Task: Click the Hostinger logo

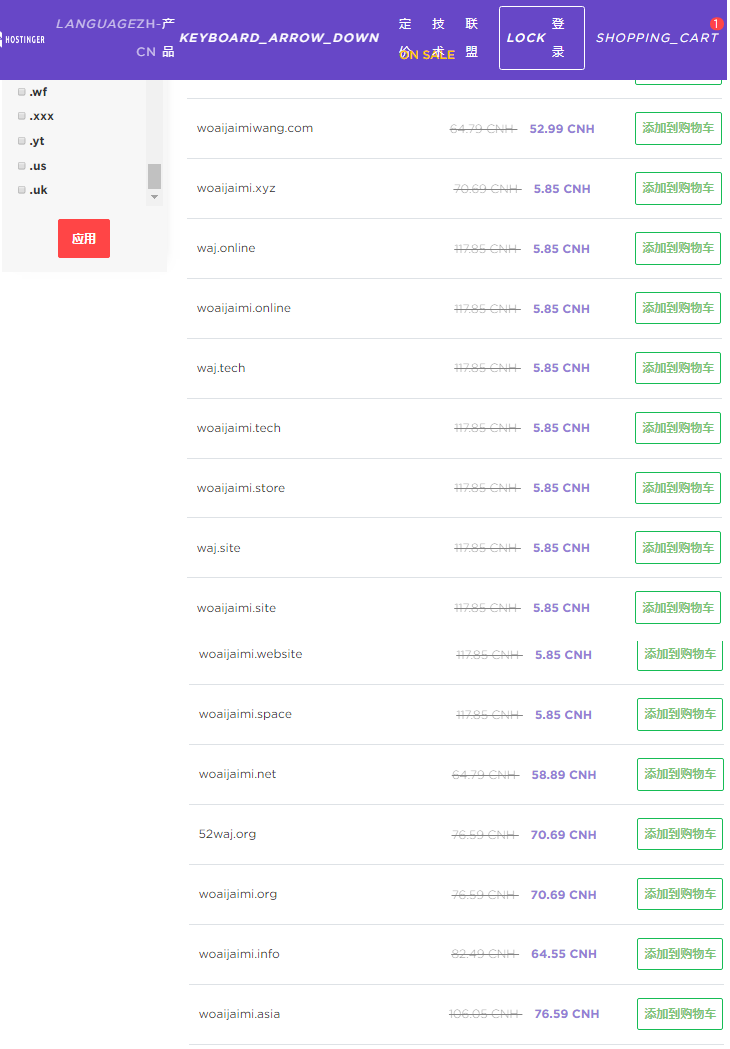Action: click(16, 38)
